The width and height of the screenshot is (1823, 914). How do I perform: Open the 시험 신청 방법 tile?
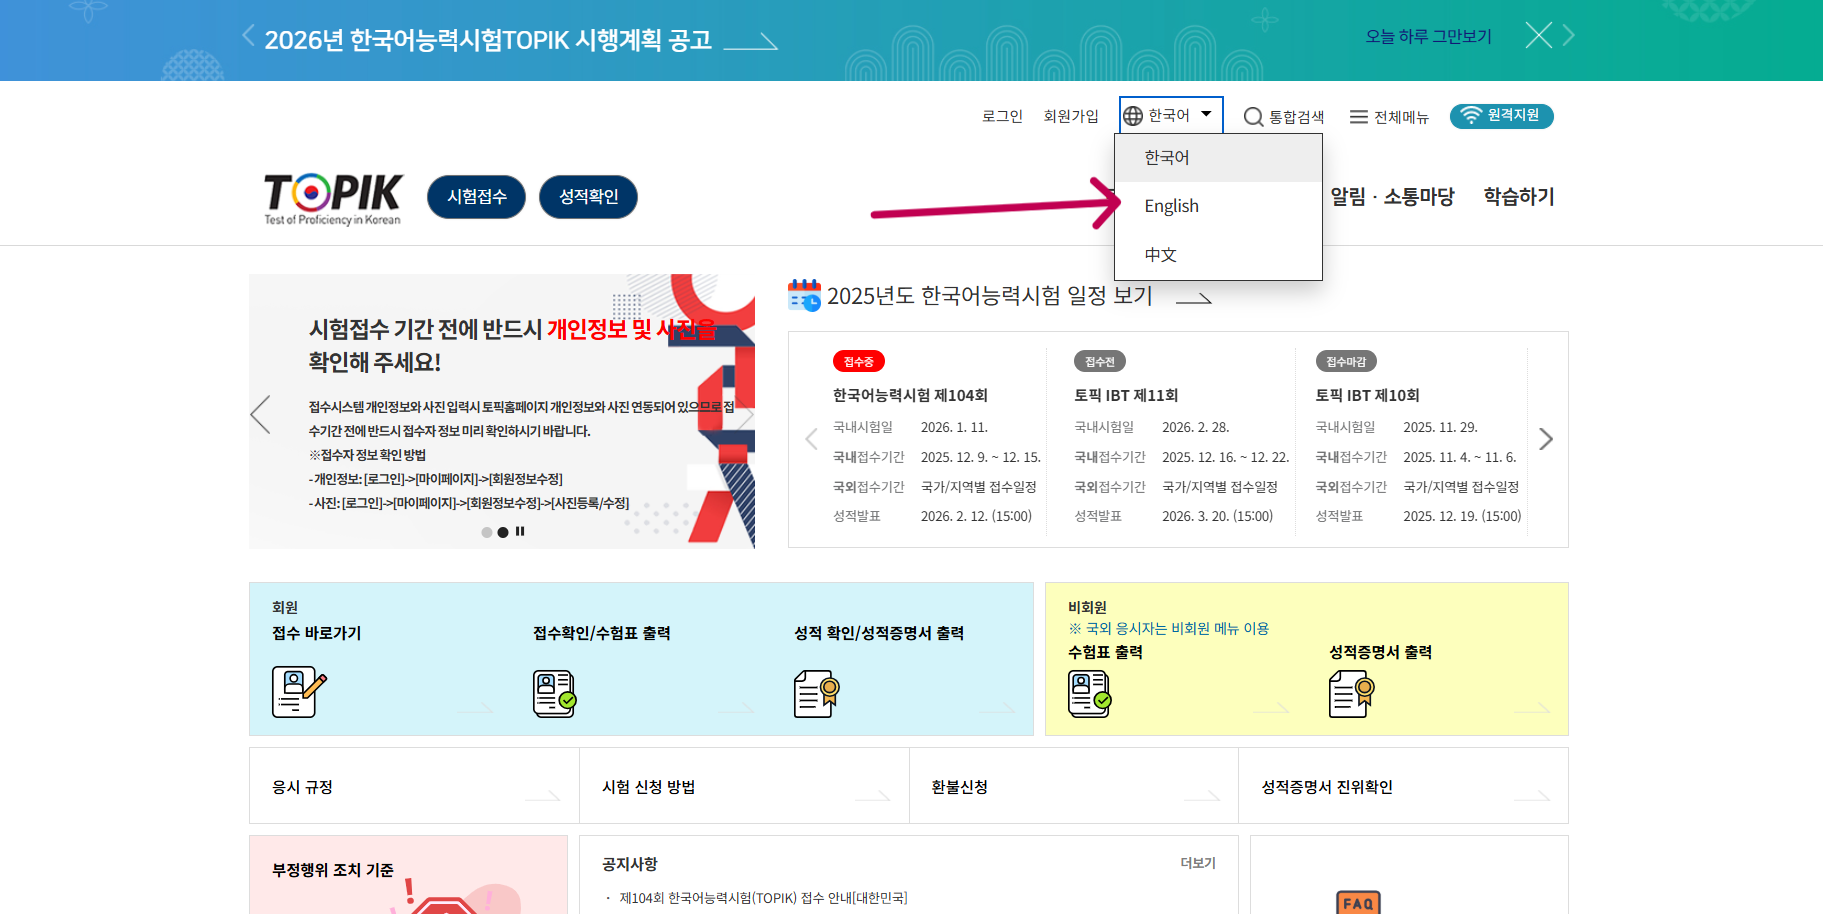click(744, 786)
